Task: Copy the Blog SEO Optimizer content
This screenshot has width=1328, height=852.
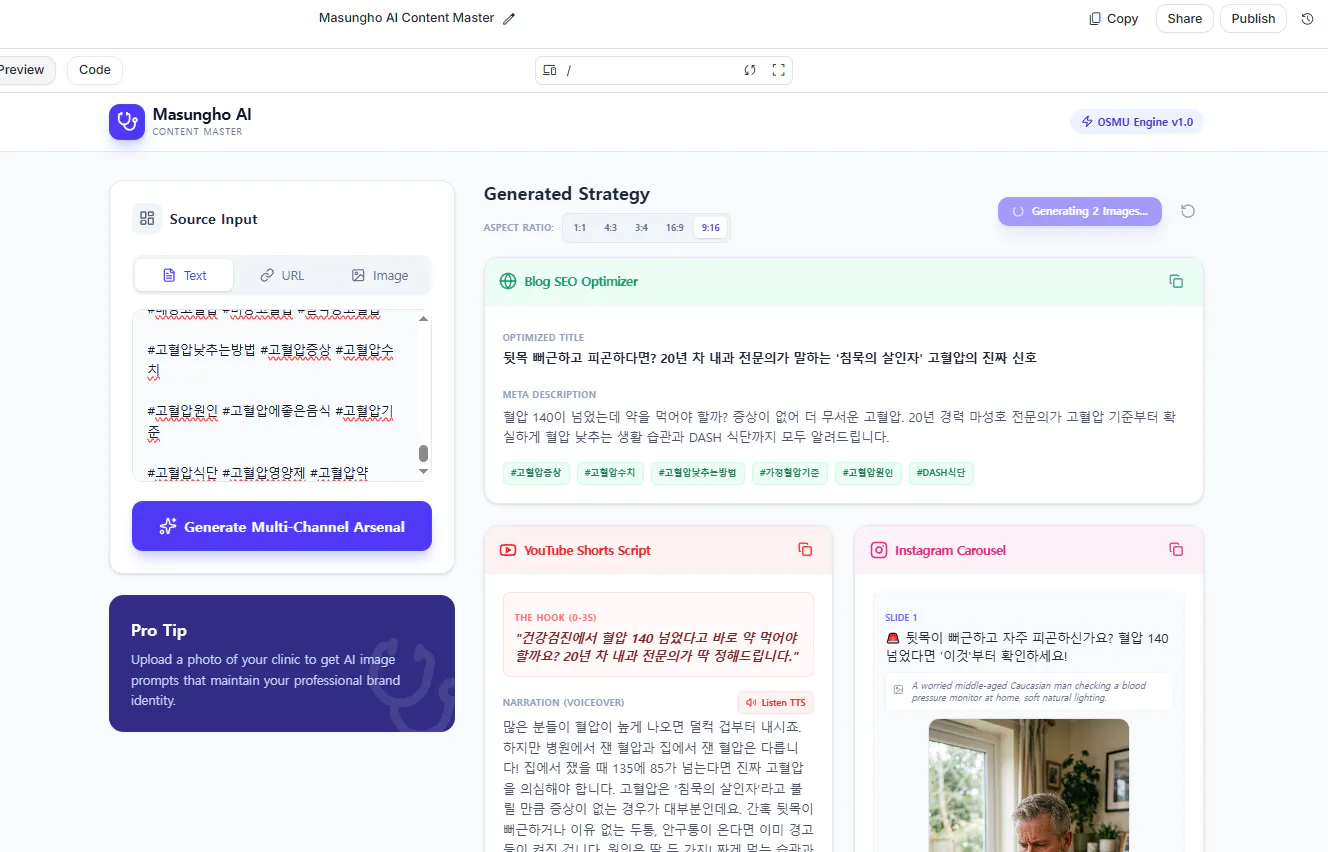Action: click(x=1176, y=281)
